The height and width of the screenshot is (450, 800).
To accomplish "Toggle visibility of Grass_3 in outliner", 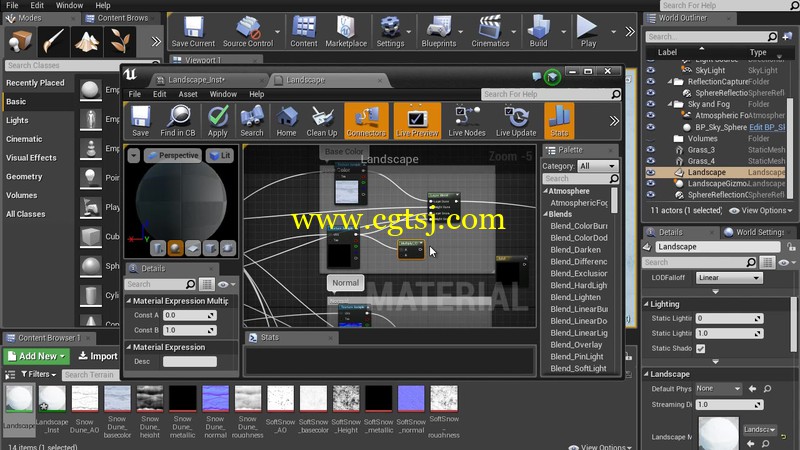I will point(651,149).
